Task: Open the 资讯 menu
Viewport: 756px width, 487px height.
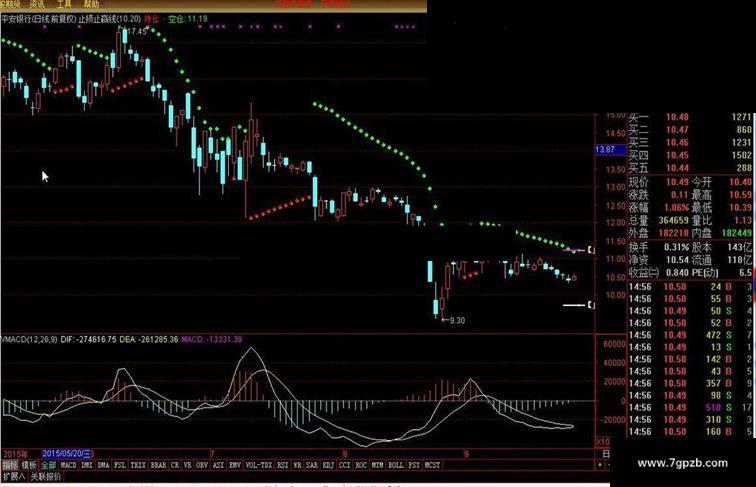Action: pos(37,4)
